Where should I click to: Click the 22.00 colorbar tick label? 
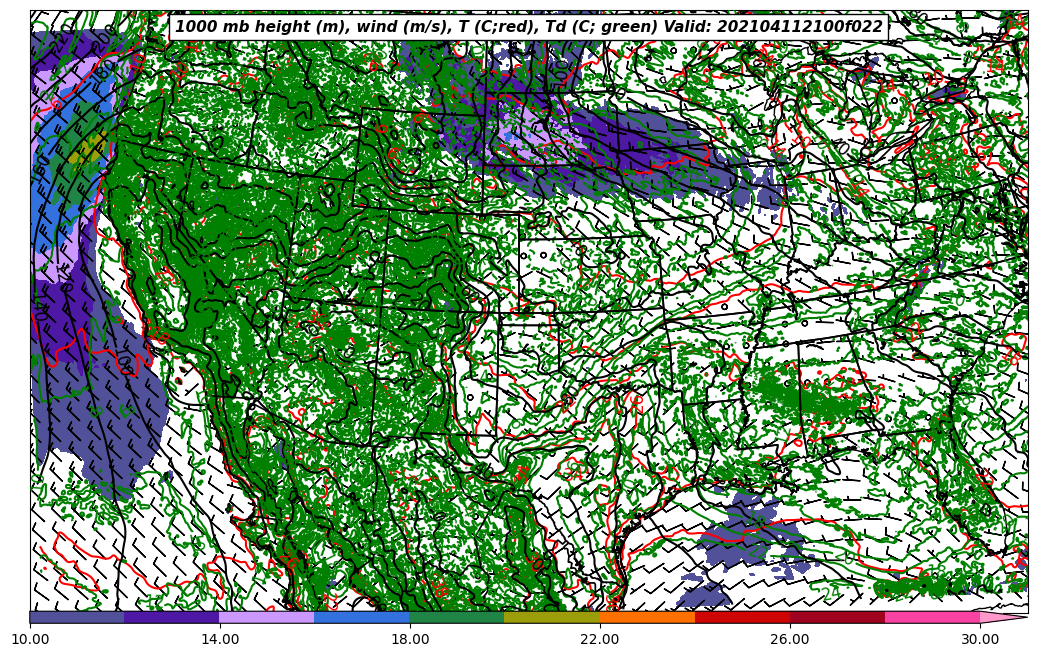[x=600, y=638]
